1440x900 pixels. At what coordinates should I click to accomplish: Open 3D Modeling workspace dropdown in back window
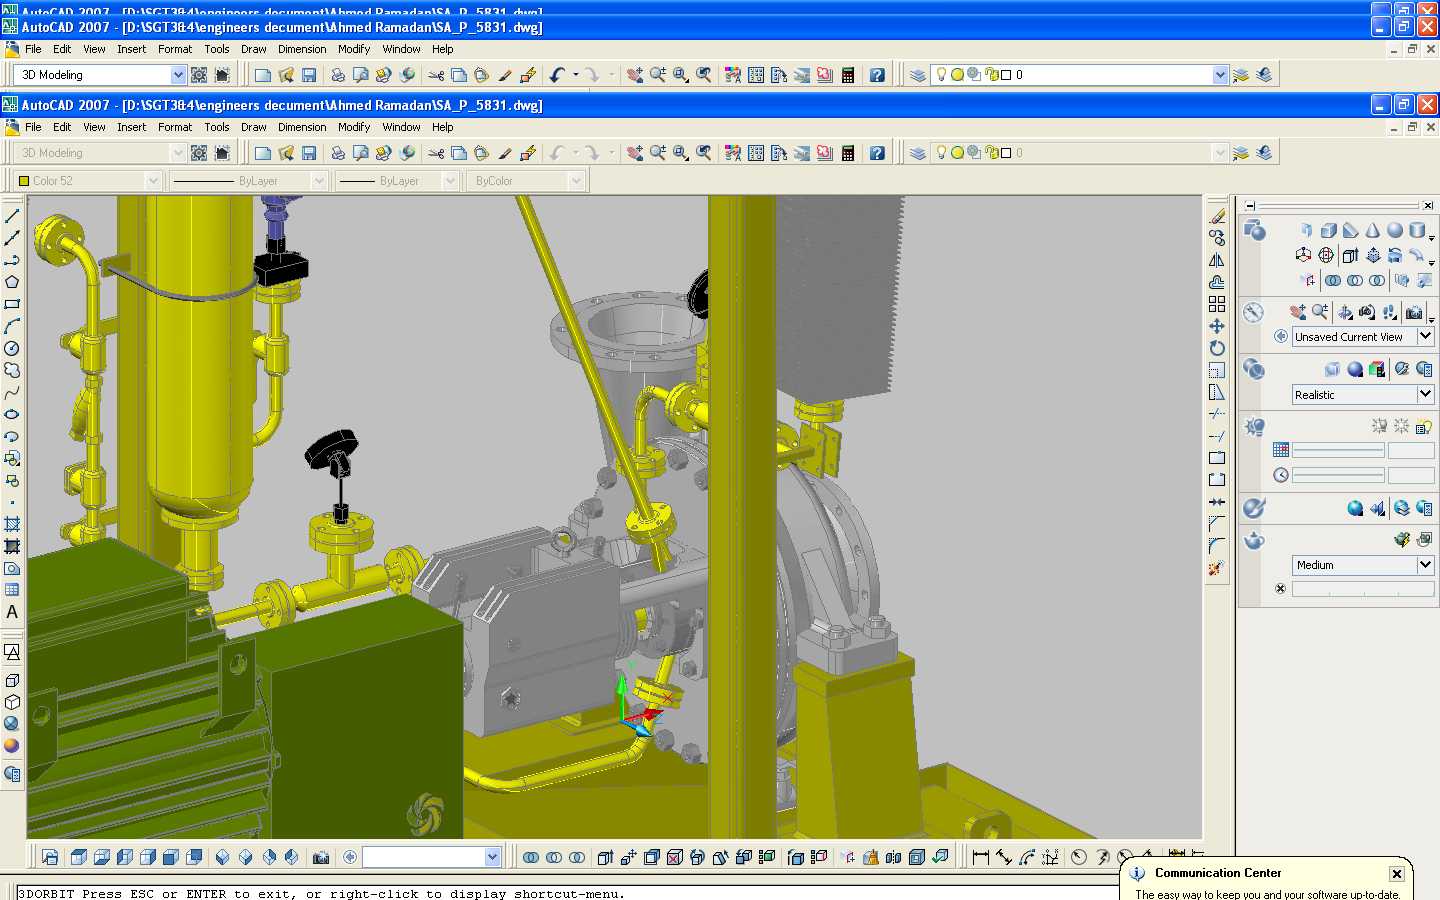pos(178,75)
